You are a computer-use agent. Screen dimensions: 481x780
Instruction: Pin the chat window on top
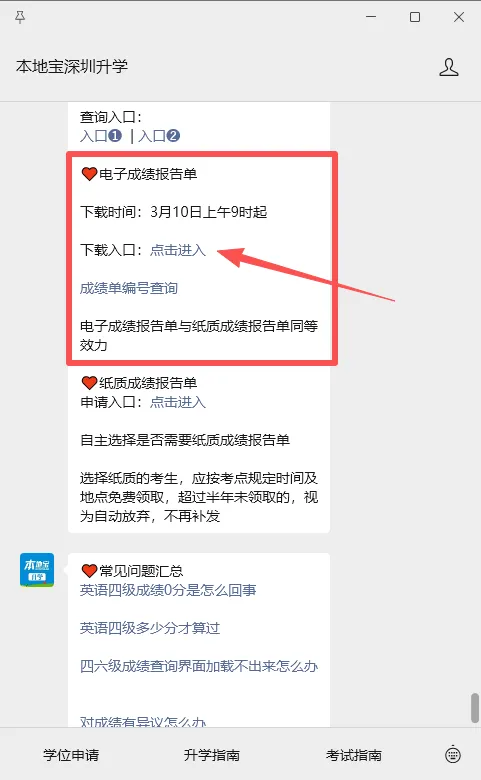[20, 17]
